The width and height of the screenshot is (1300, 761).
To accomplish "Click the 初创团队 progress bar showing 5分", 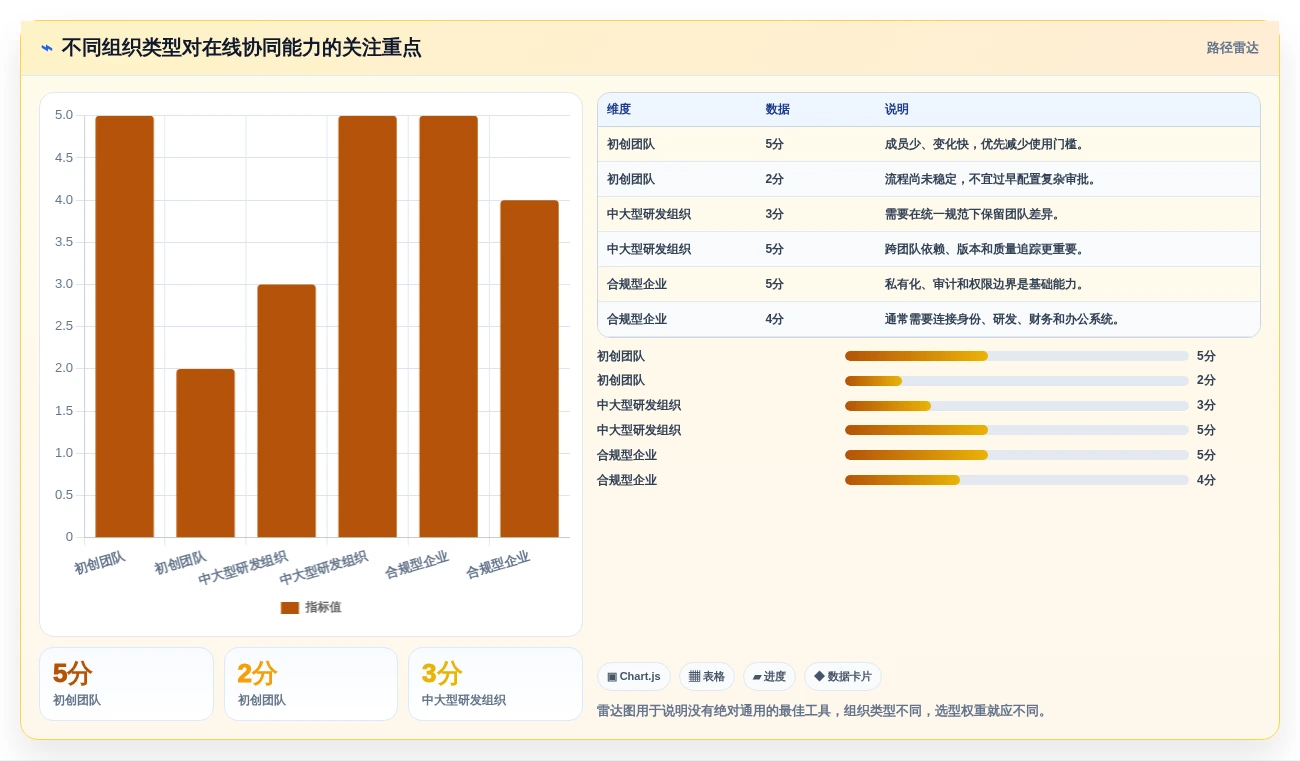I will click(x=1017, y=356).
